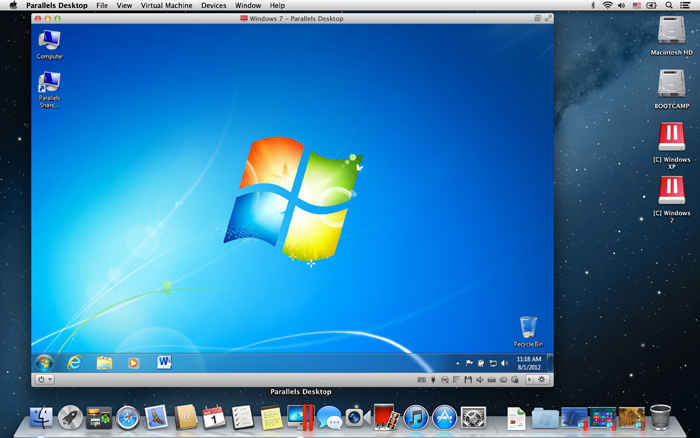The width and height of the screenshot is (700, 438).
Task: Click the Action Center flag tray icon
Action: 469,363
